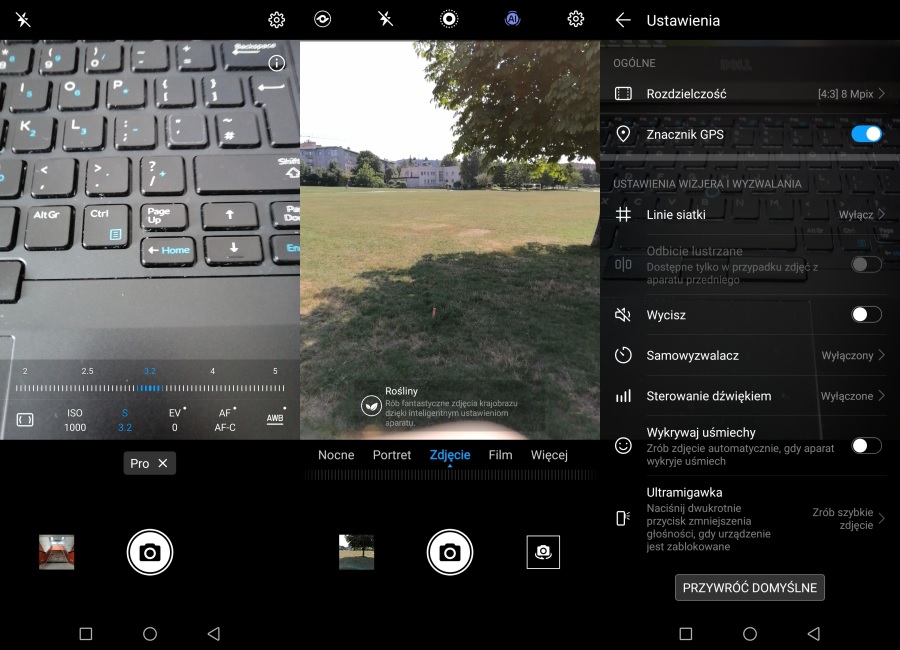The image size is (900, 650).
Task: Close the Pro mode chip
Action: (163, 463)
